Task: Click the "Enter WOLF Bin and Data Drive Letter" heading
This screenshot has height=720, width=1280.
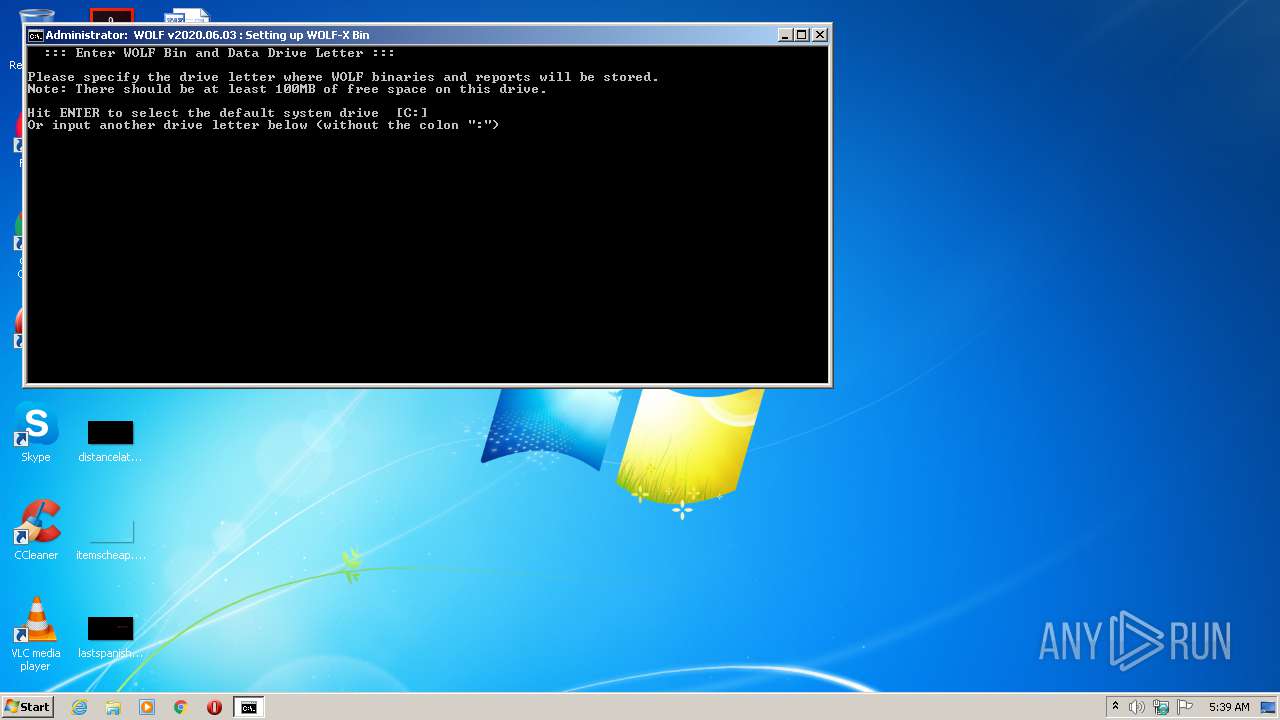Action: 219,53
